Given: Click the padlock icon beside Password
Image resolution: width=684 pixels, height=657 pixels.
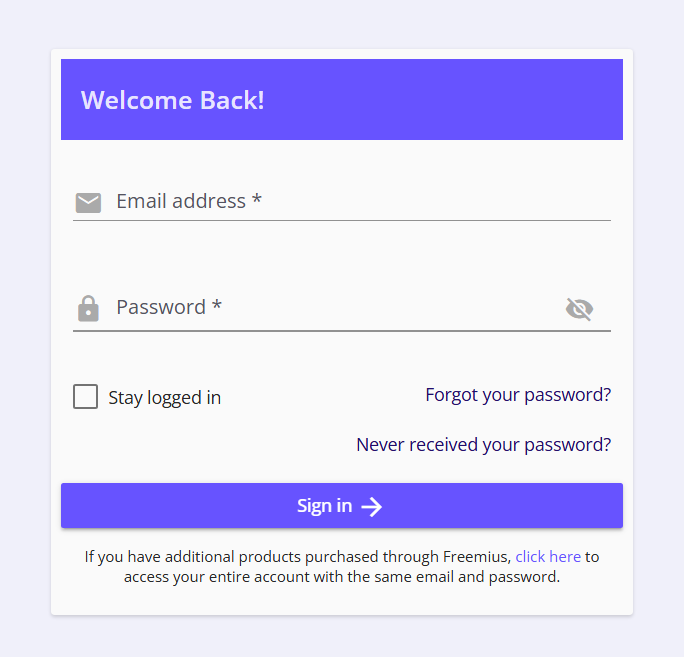Looking at the screenshot, I should coord(88,308).
